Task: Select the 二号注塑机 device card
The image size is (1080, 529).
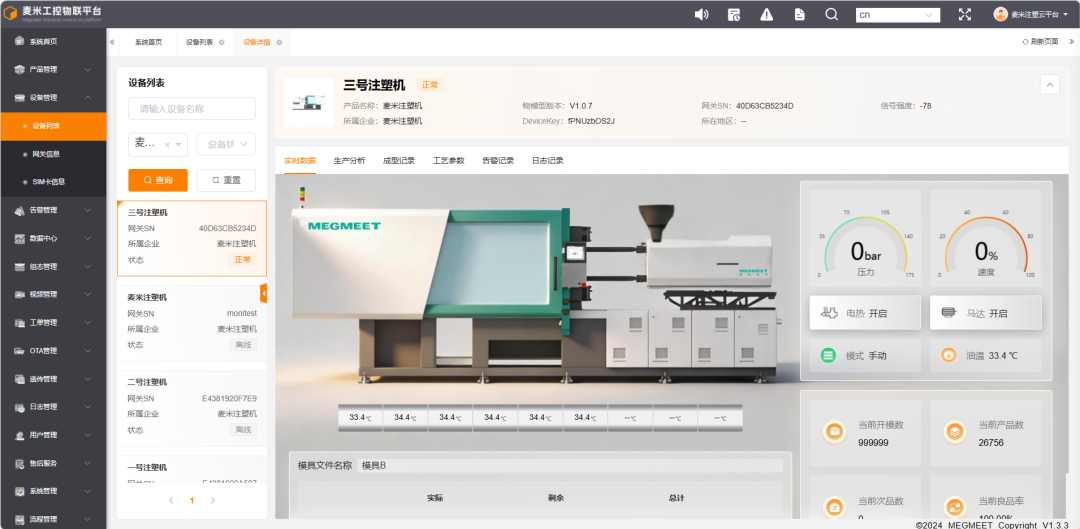Action: tap(192, 408)
